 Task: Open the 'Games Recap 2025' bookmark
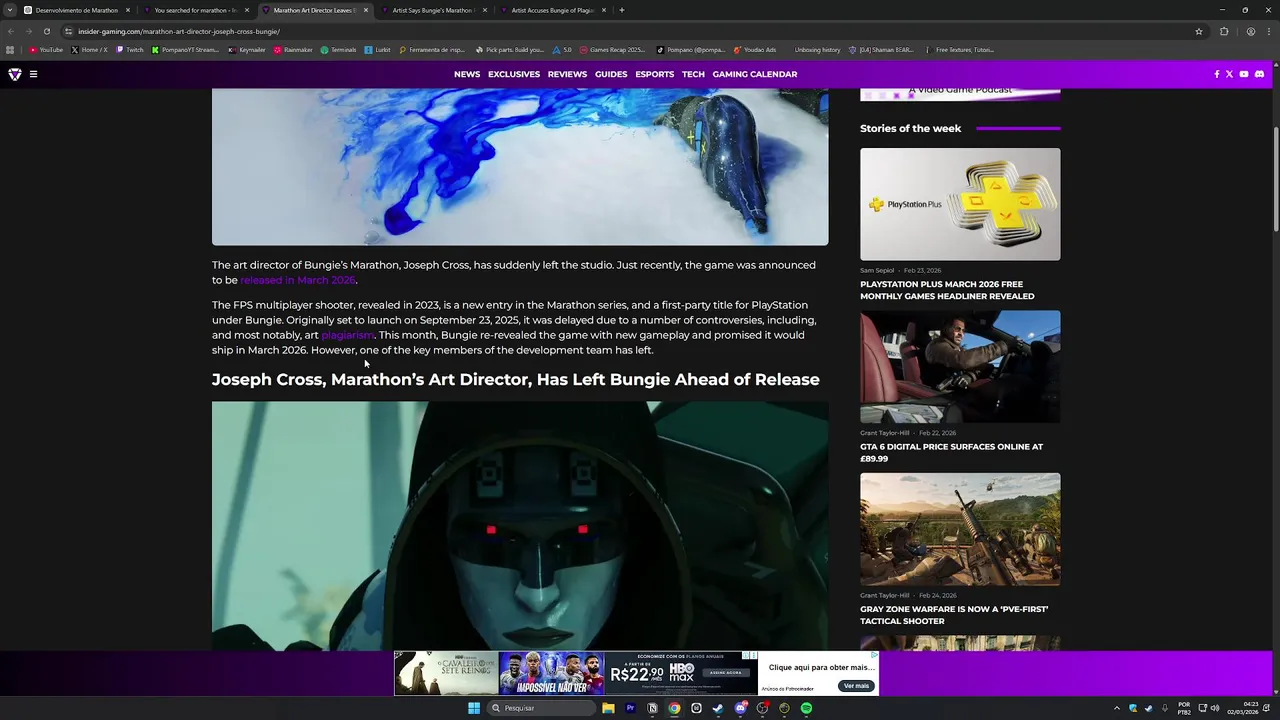tap(612, 50)
